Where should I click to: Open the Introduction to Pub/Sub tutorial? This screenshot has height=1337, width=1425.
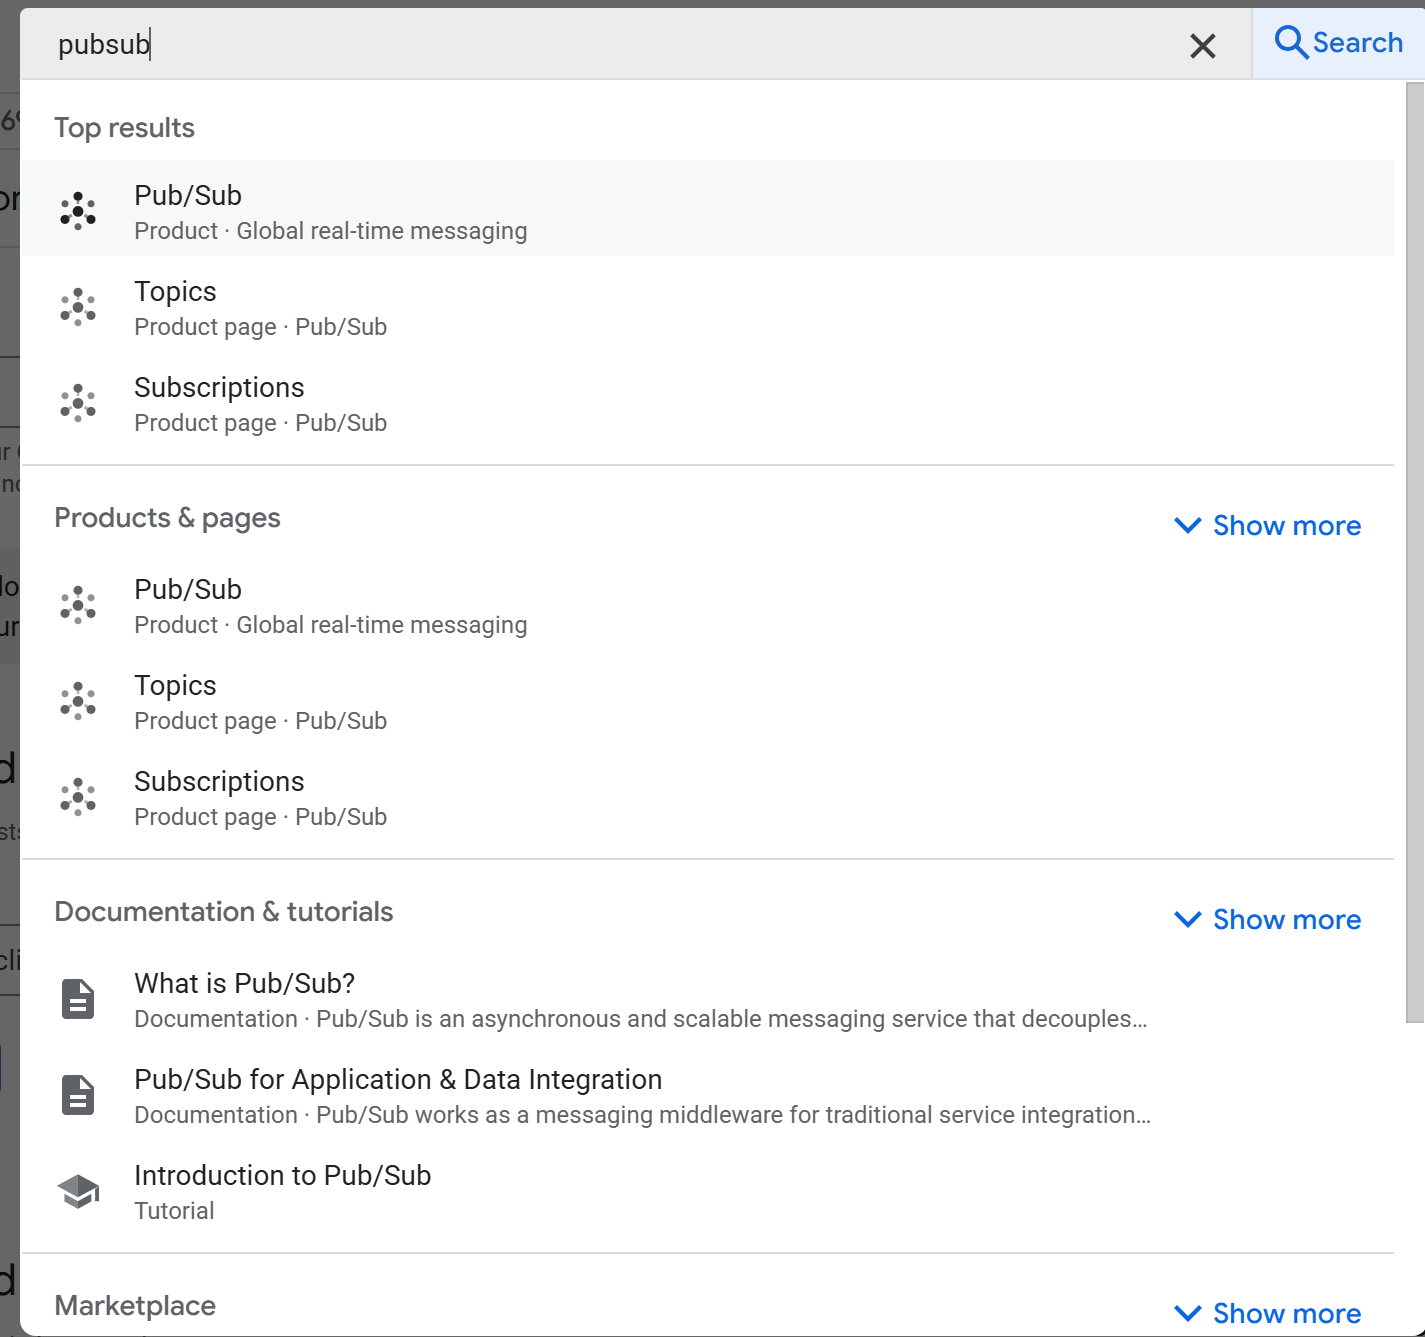pyautogui.click(x=283, y=1176)
